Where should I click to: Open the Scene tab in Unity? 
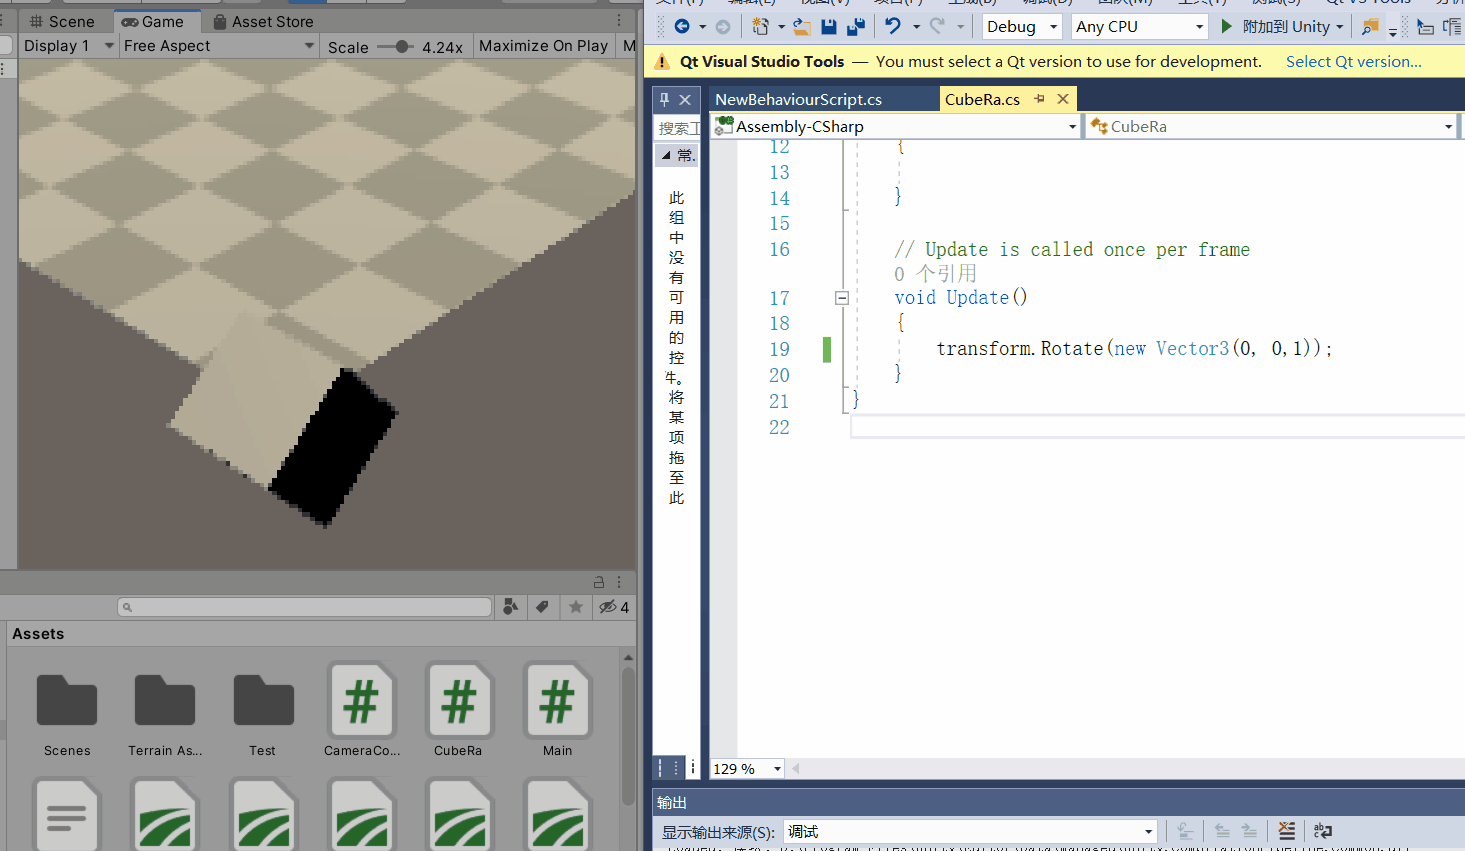click(x=62, y=21)
